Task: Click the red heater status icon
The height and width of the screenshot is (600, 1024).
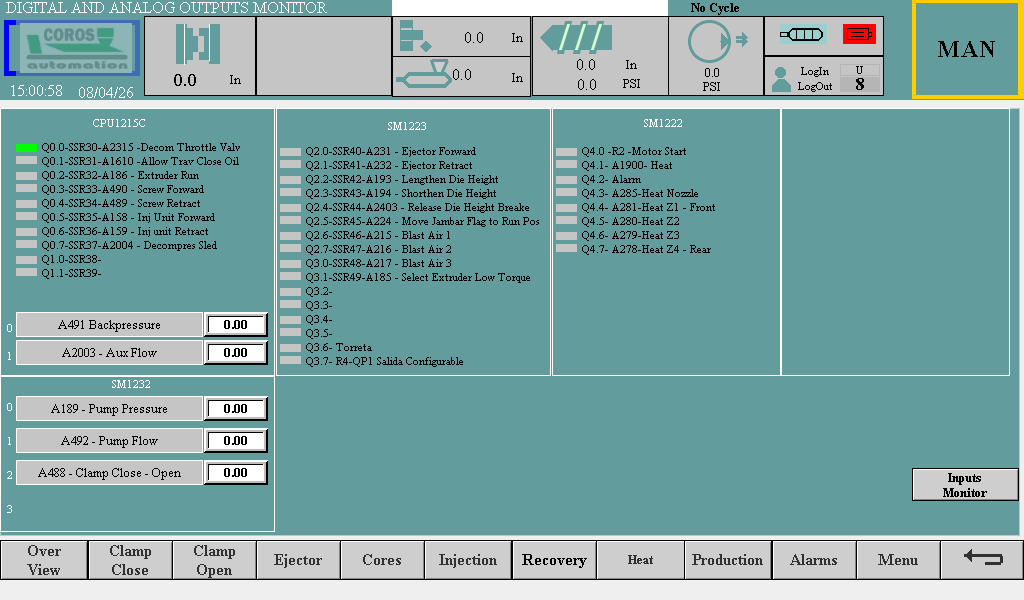Action: coord(858,34)
